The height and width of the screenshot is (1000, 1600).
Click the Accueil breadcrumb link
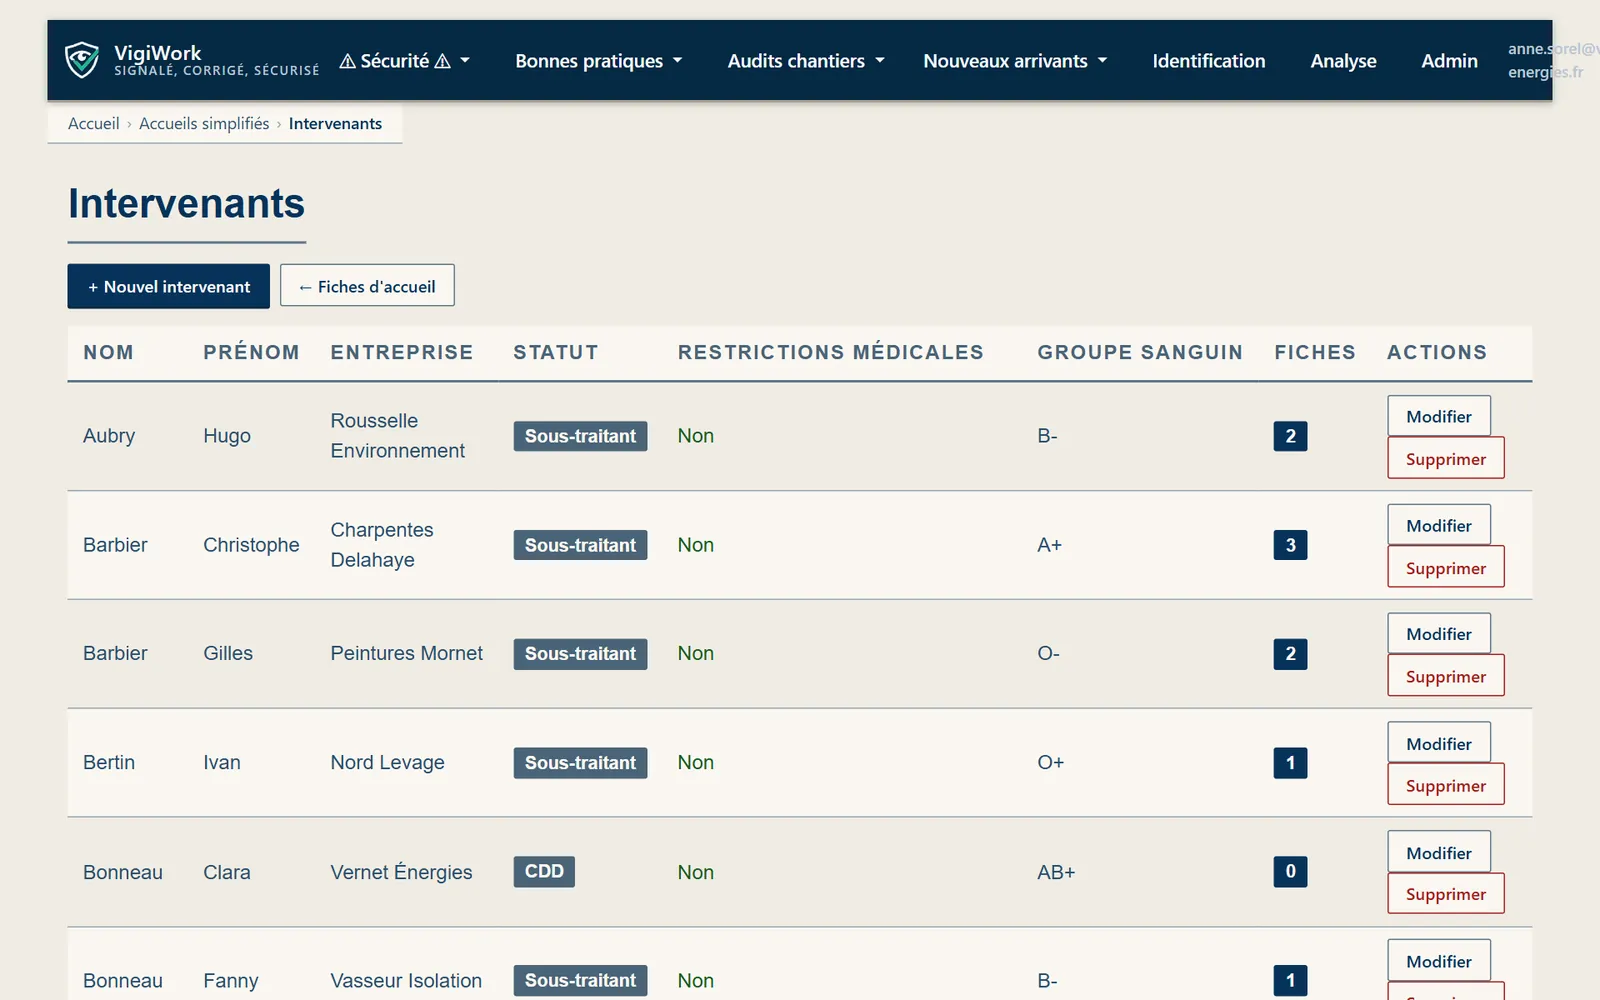[x=93, y=124]
